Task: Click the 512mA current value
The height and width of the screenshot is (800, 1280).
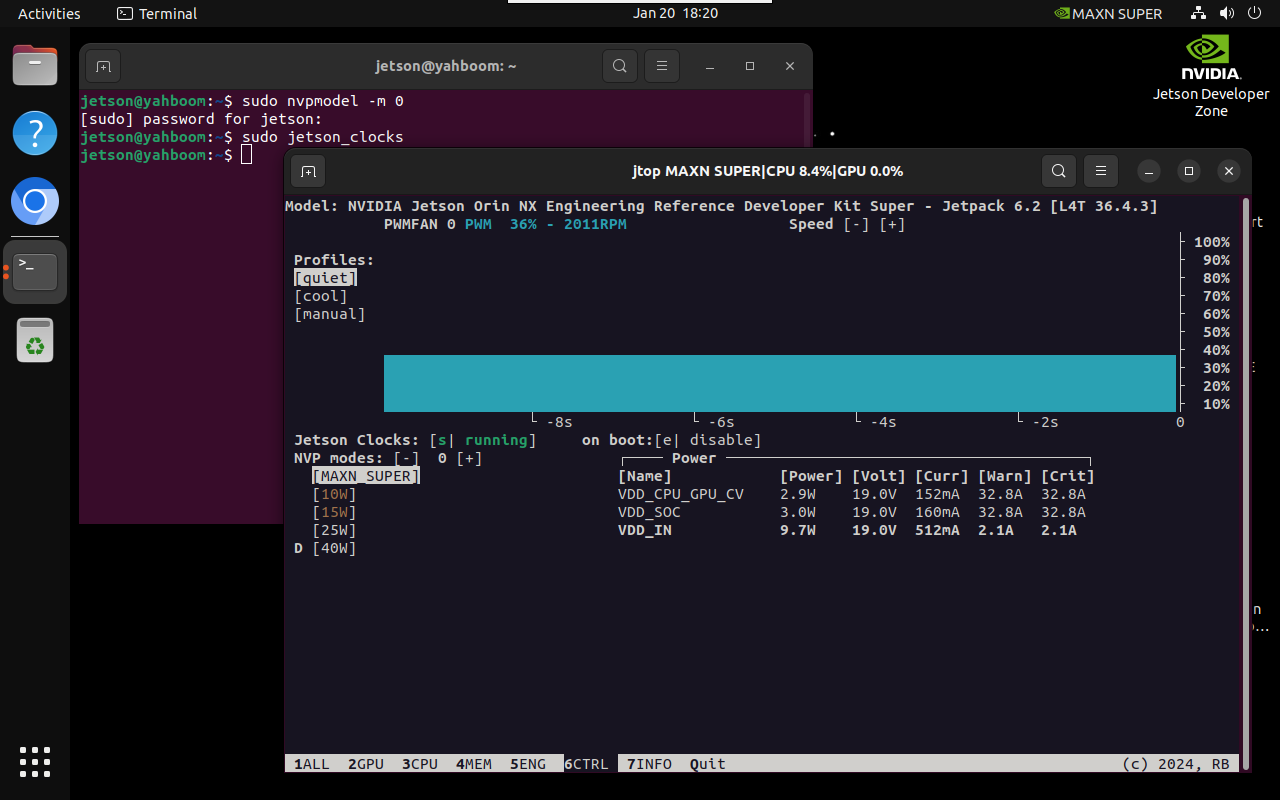Action: pos(937,530)
